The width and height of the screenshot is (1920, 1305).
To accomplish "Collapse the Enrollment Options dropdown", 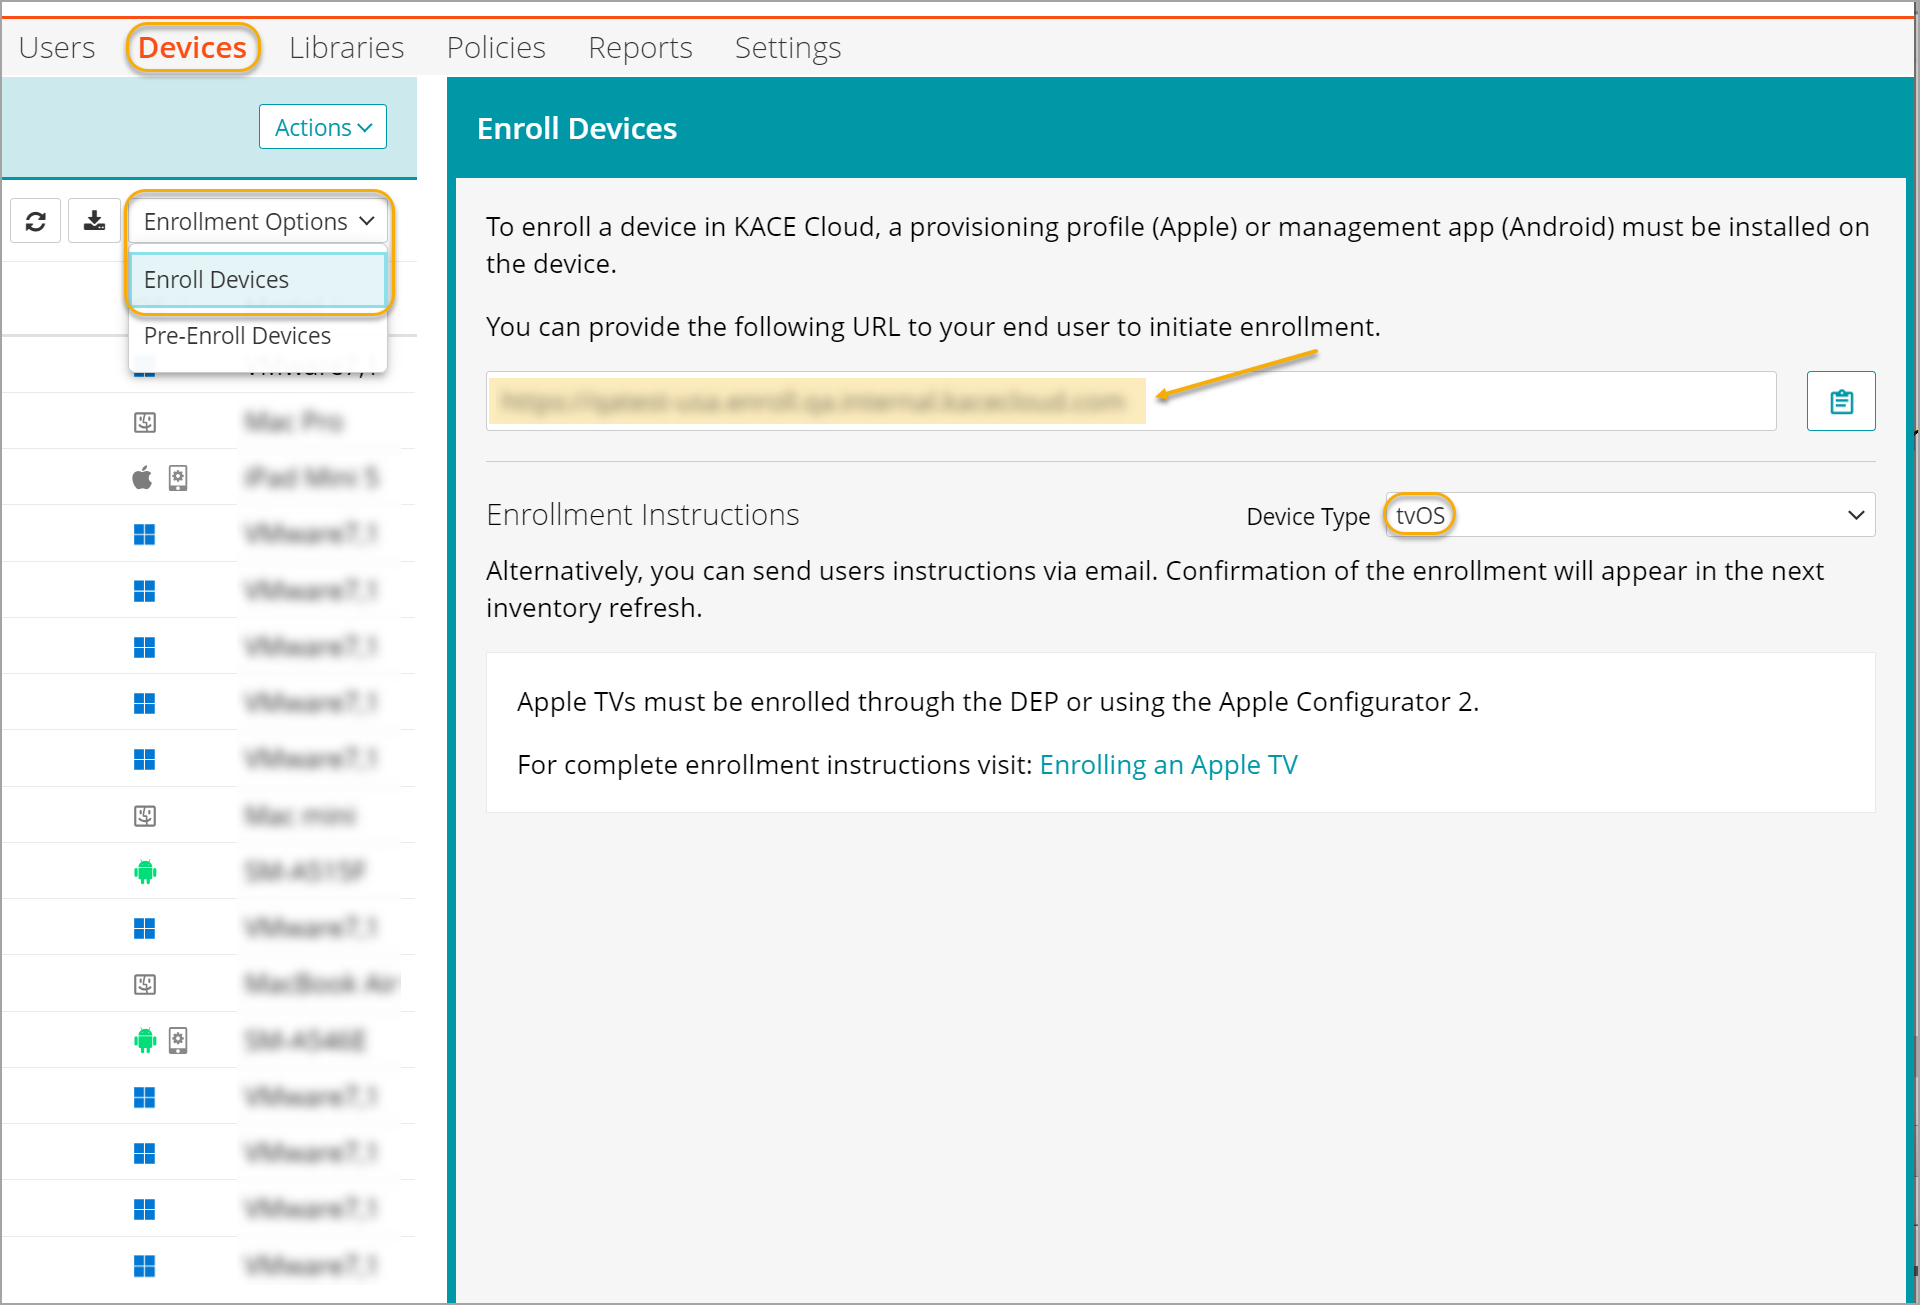I will click(x=258, y=221).
